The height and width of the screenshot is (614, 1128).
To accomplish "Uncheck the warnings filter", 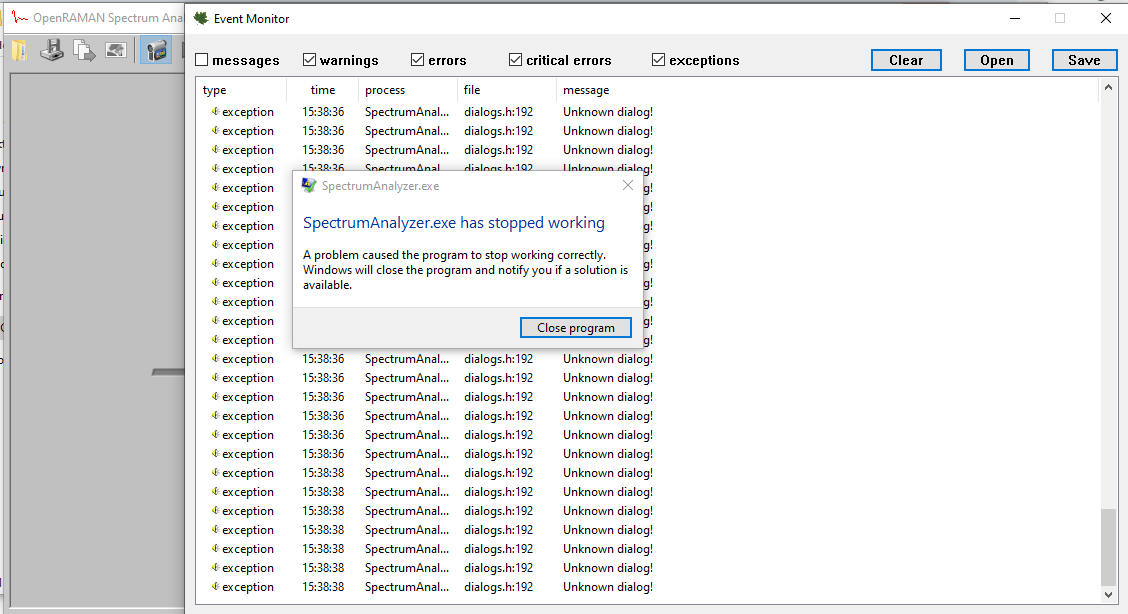I will [310, 60].
